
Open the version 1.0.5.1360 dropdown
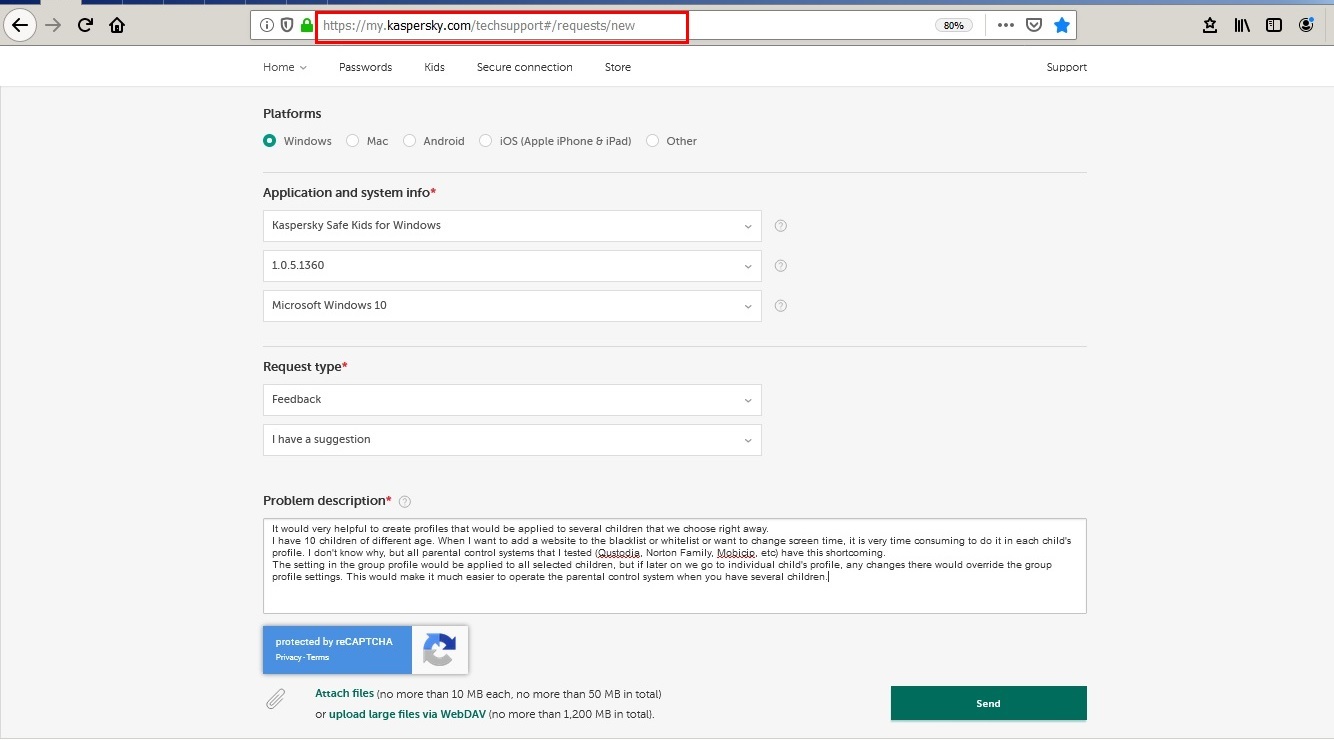[512, 266]
